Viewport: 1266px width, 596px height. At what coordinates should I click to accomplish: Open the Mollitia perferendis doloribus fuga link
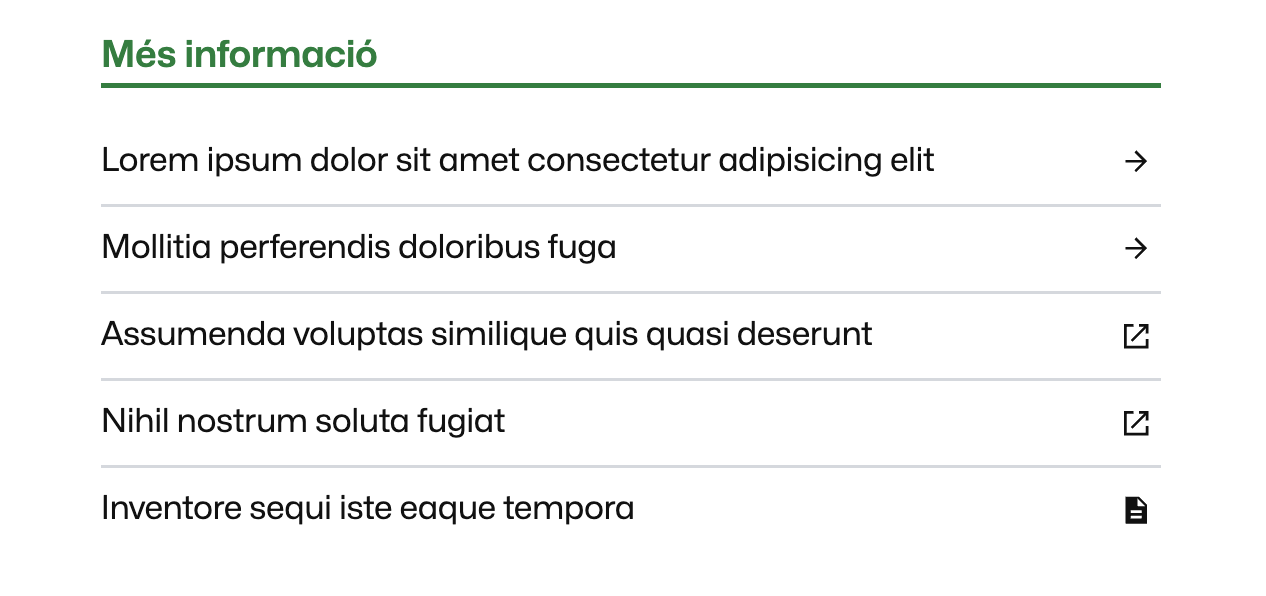358,247
